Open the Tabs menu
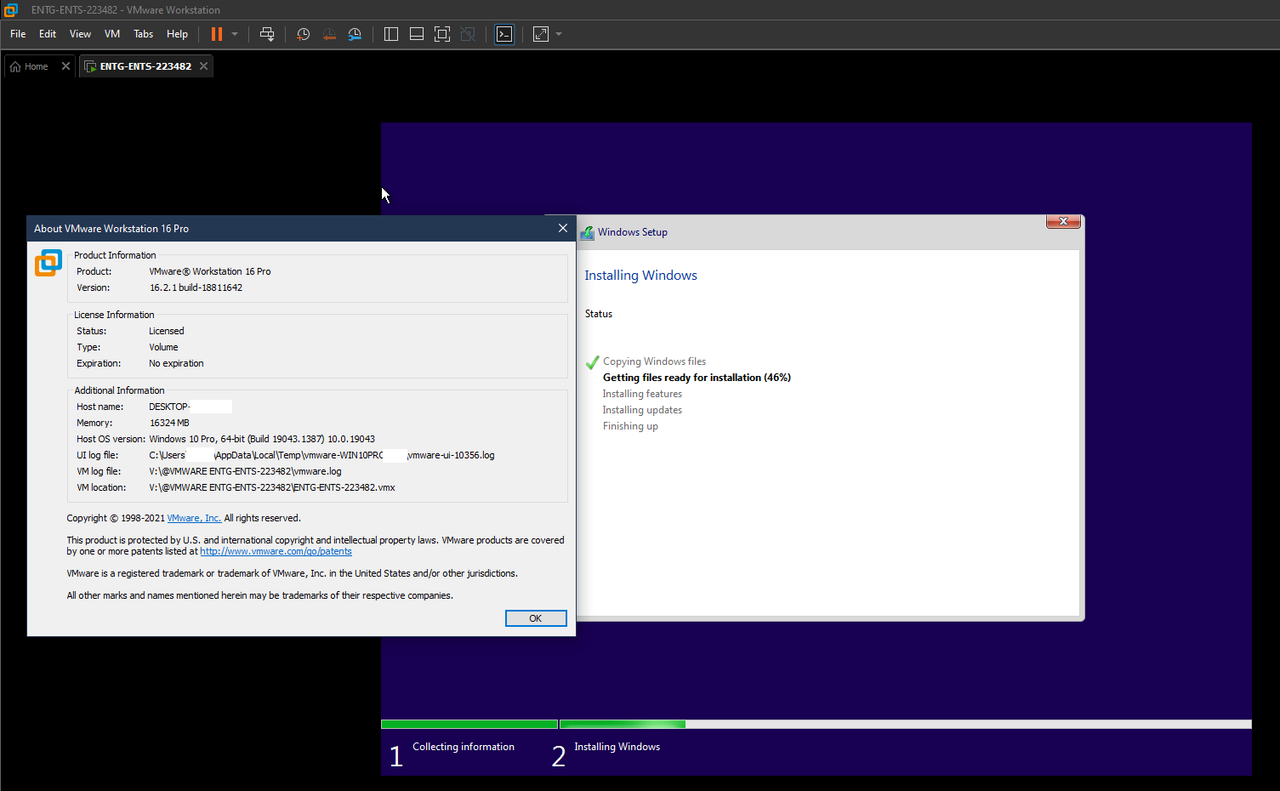Screen dimensions: 1280x791 (143, 34)
